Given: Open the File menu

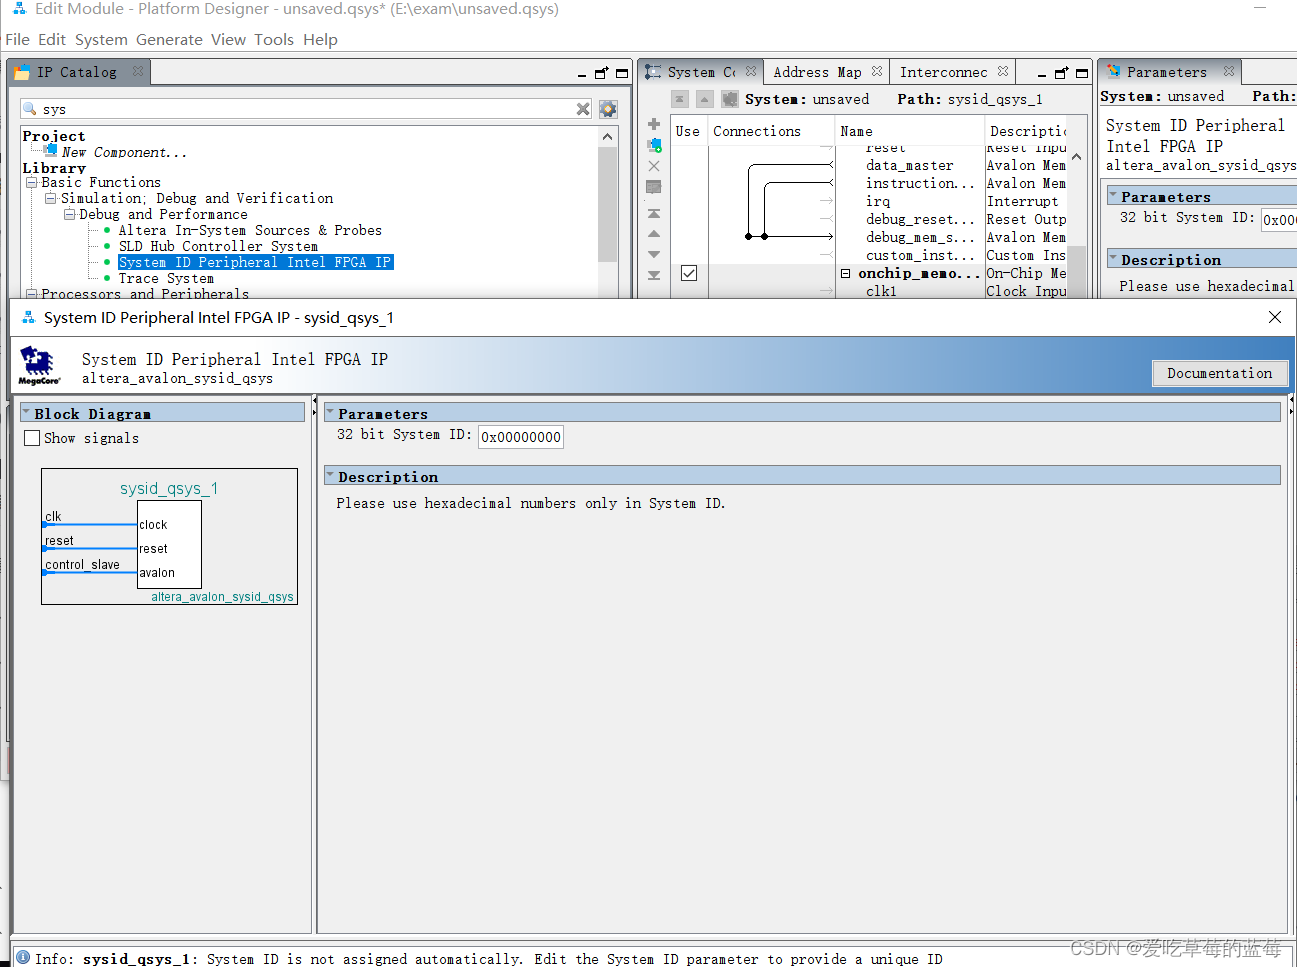Looking at the screenshot, I should (17, 40).
